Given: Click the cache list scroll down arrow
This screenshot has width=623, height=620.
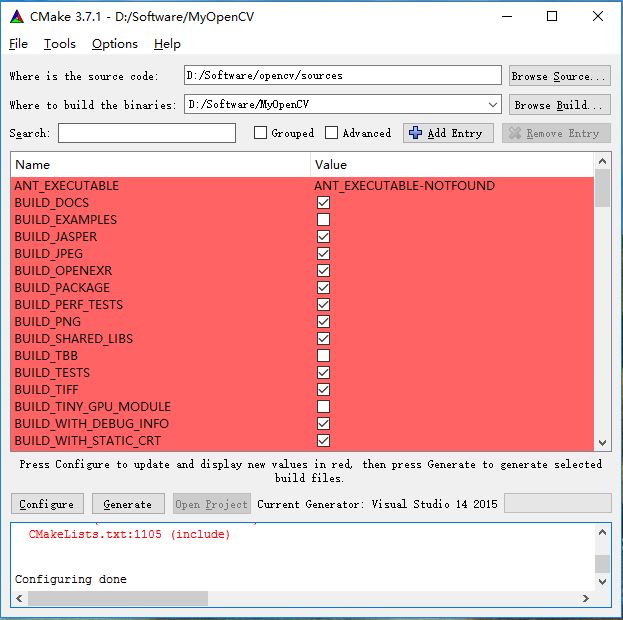Looking at the screenshot, I should (x=602, y=443).
